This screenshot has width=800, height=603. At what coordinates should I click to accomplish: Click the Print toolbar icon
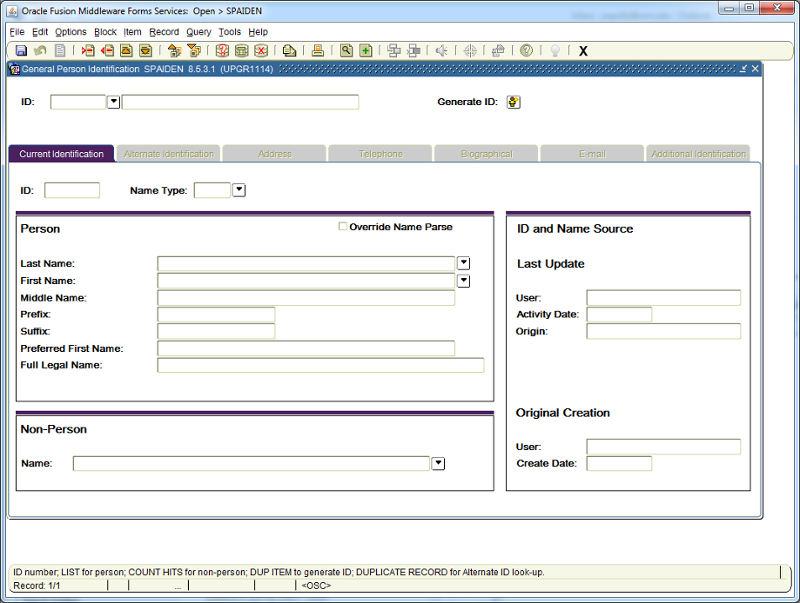[x=318, y=51]
